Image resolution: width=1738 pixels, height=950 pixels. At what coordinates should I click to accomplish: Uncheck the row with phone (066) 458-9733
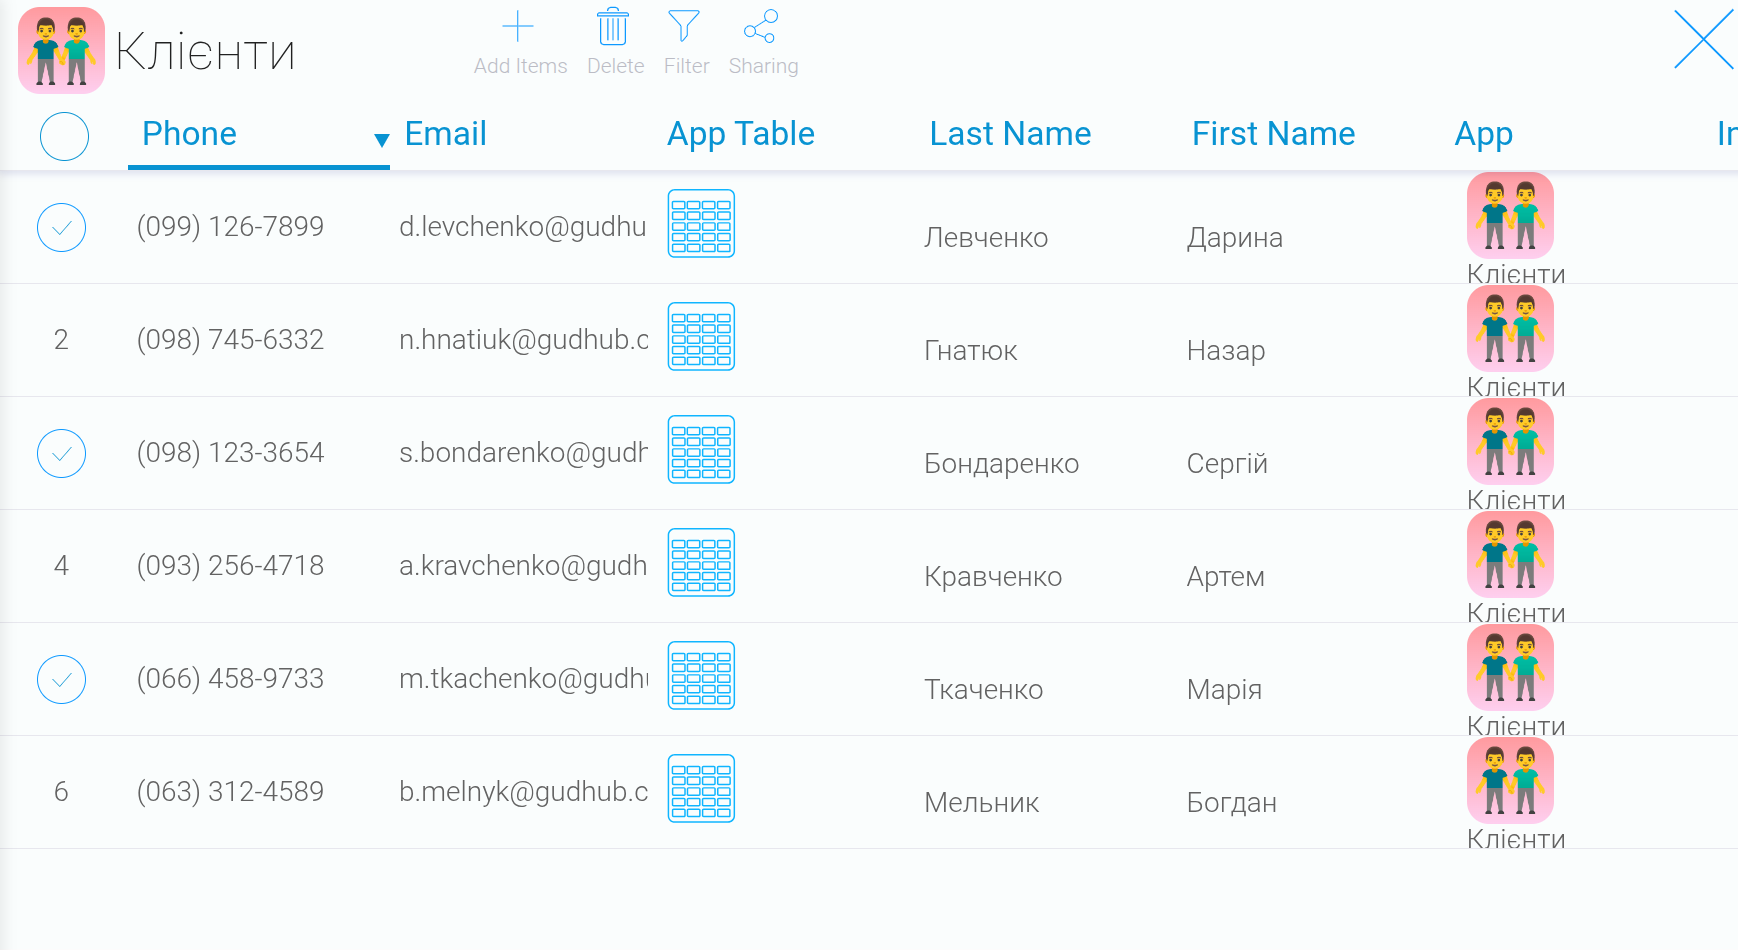coord(61,679)
